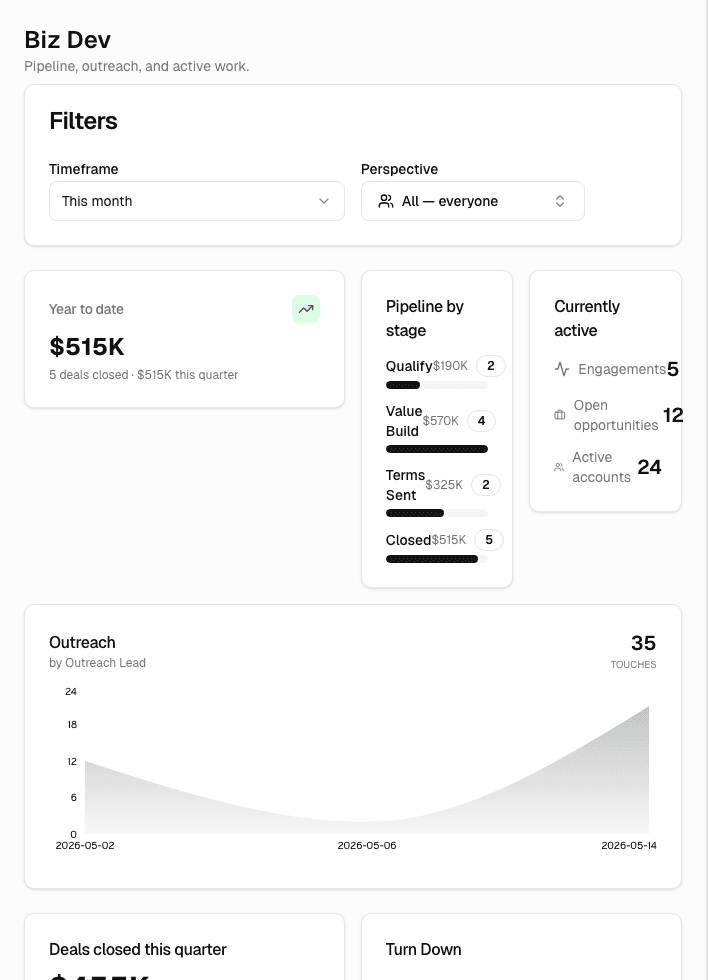This screenshot has width=708, height=980.
Task: Click the Open opportunities briefcase icon
Action: coord(560,415)
